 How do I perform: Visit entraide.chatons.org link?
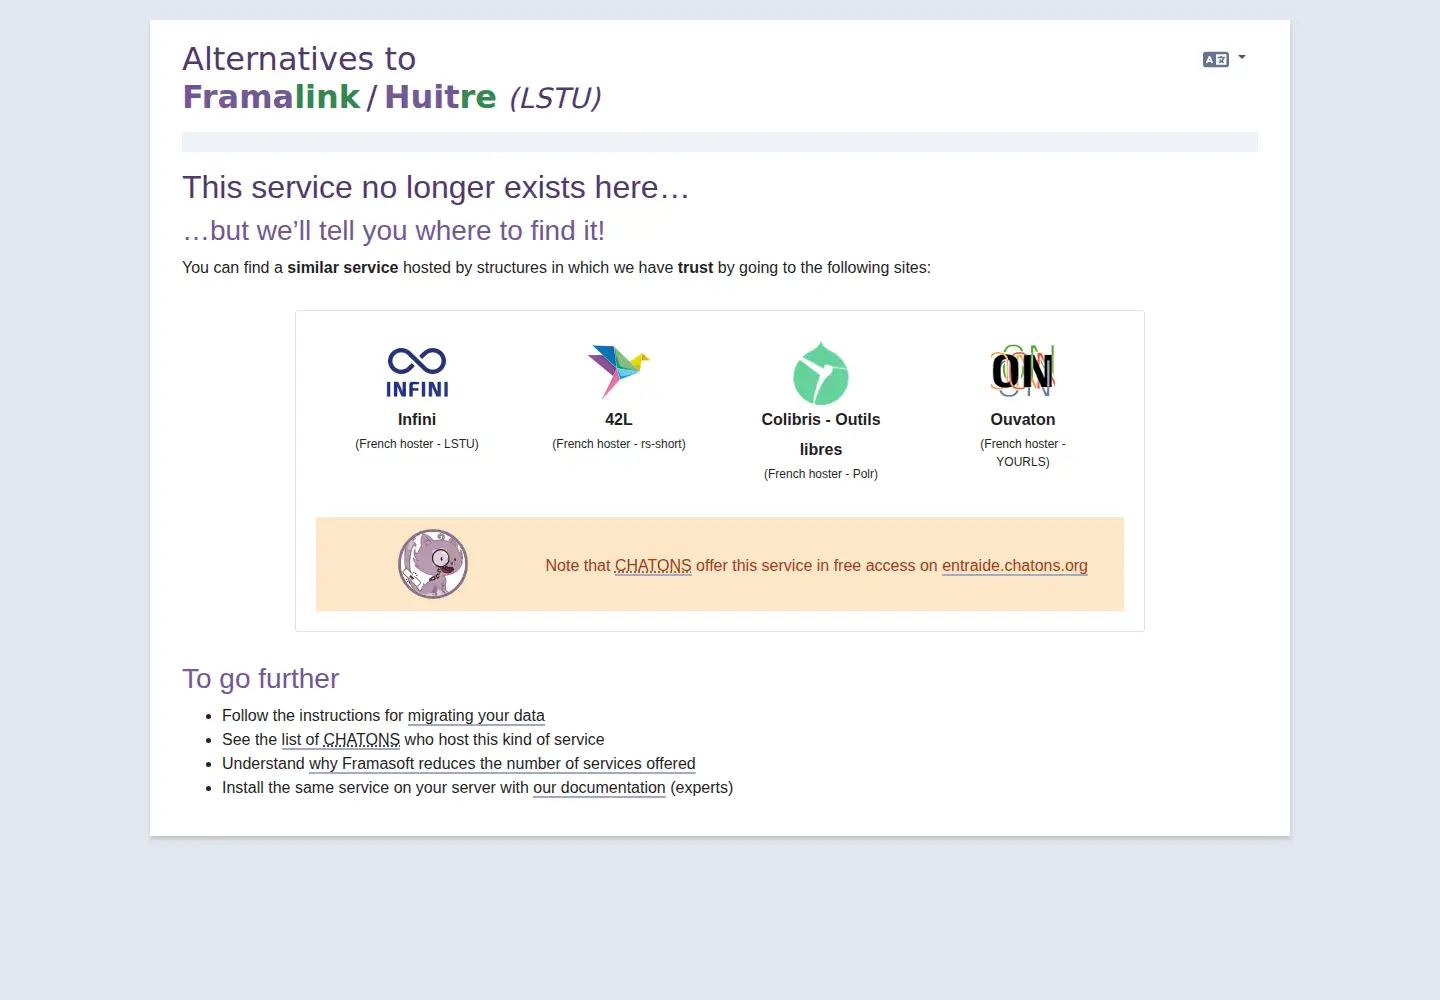click(1015, 566)
